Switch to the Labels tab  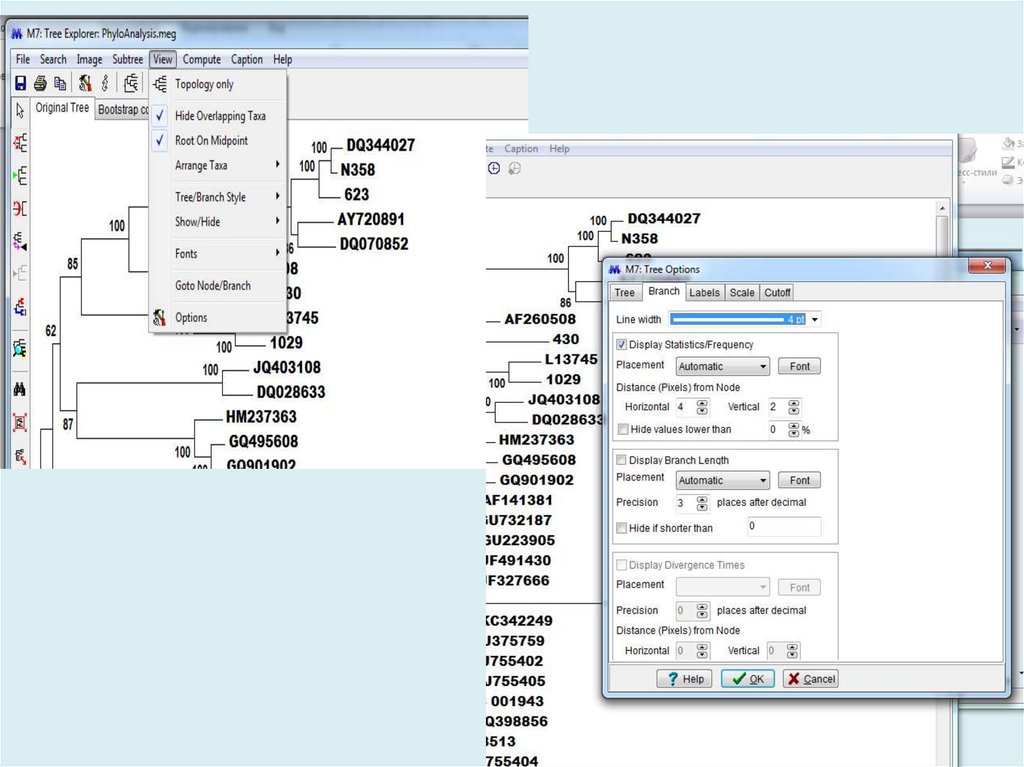(x=704, y=293)
